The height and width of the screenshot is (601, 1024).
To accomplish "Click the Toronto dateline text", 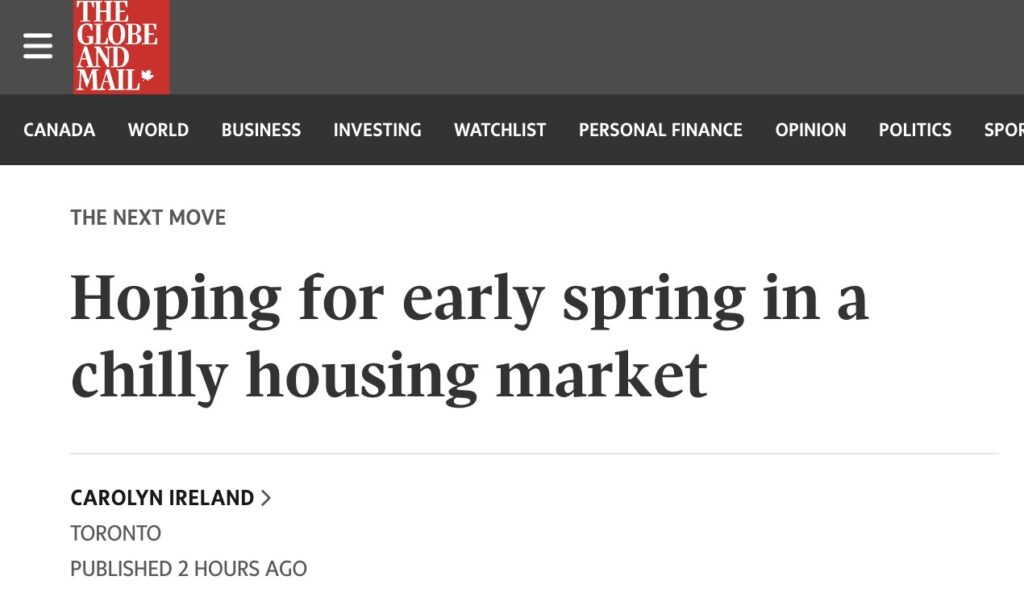I will (115, 533).
